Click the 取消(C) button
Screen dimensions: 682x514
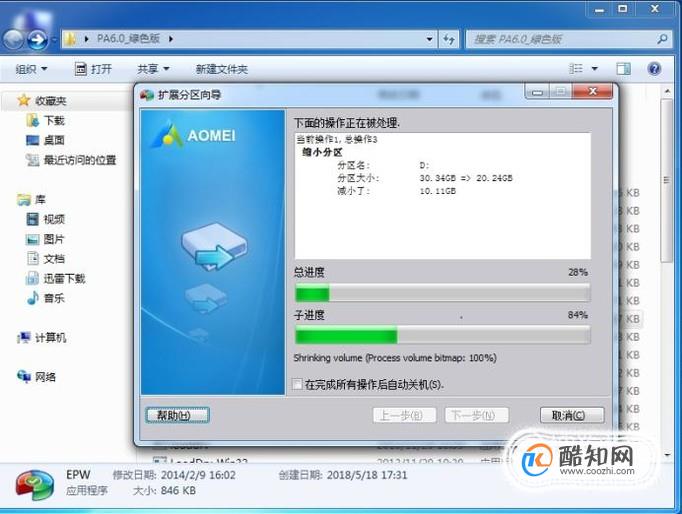(572, 415)
